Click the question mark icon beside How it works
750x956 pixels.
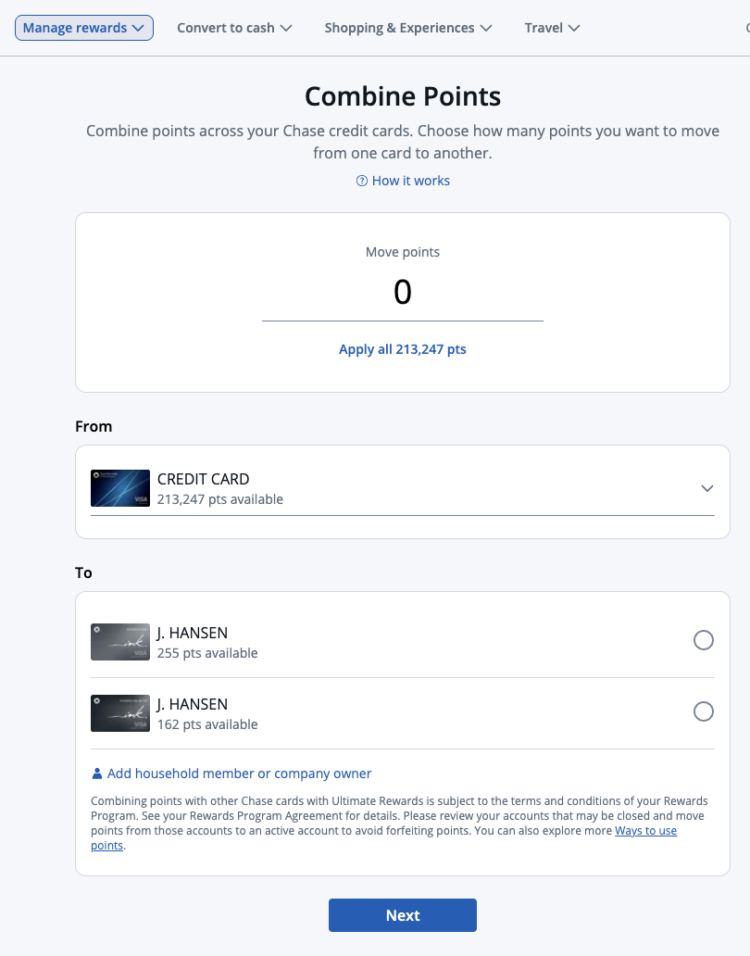360,181
